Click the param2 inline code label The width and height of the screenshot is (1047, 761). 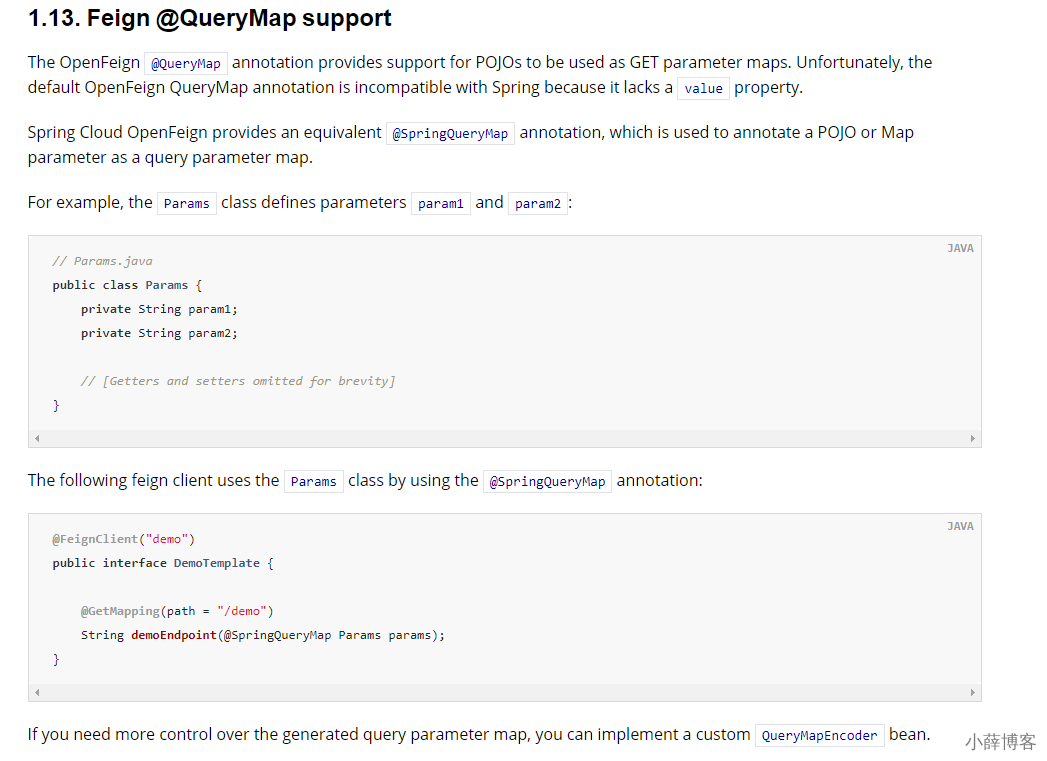(538, 204)
